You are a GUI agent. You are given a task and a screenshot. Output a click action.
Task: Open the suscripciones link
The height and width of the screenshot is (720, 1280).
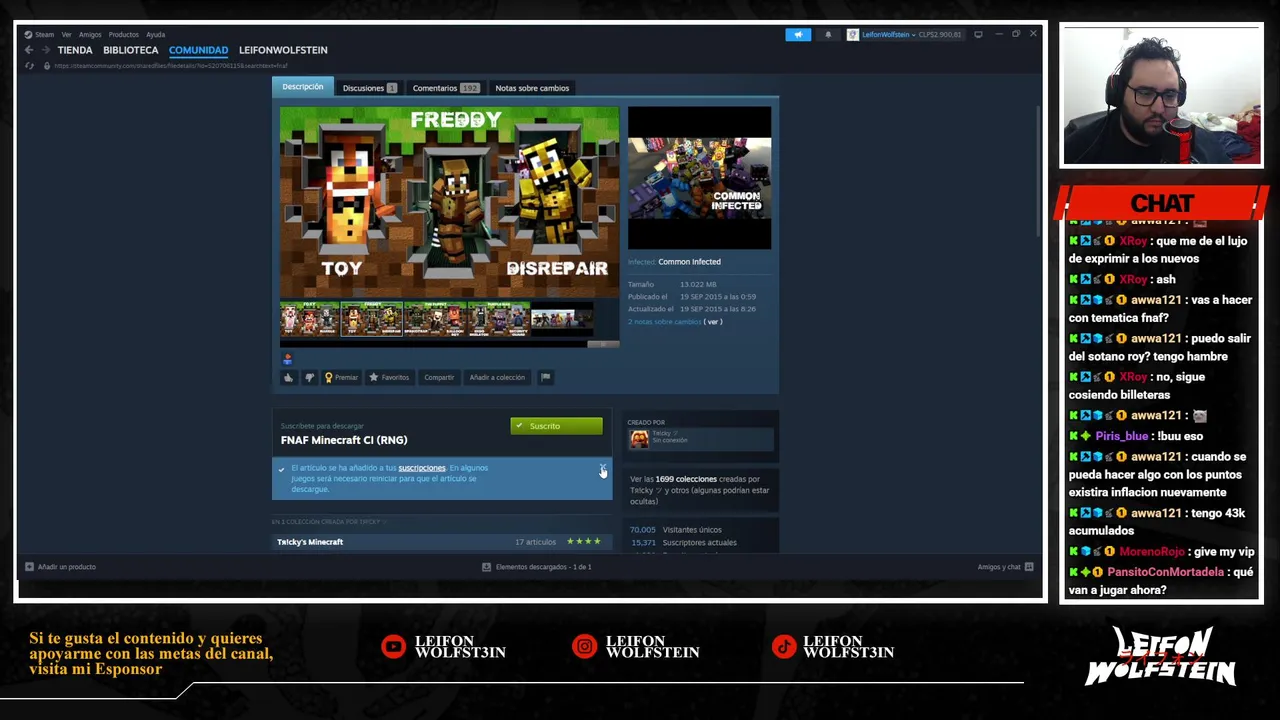coord(422,468)
